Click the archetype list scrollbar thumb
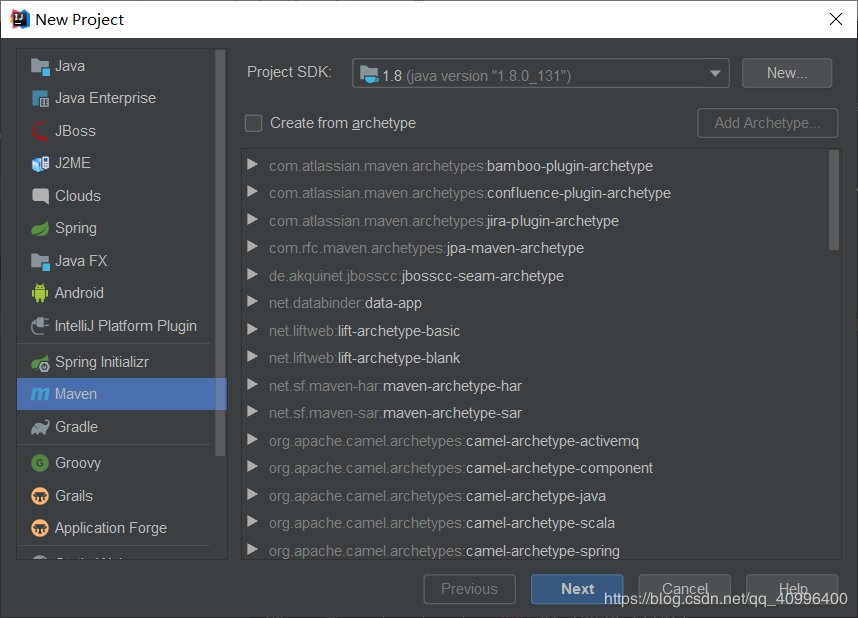 834,200
